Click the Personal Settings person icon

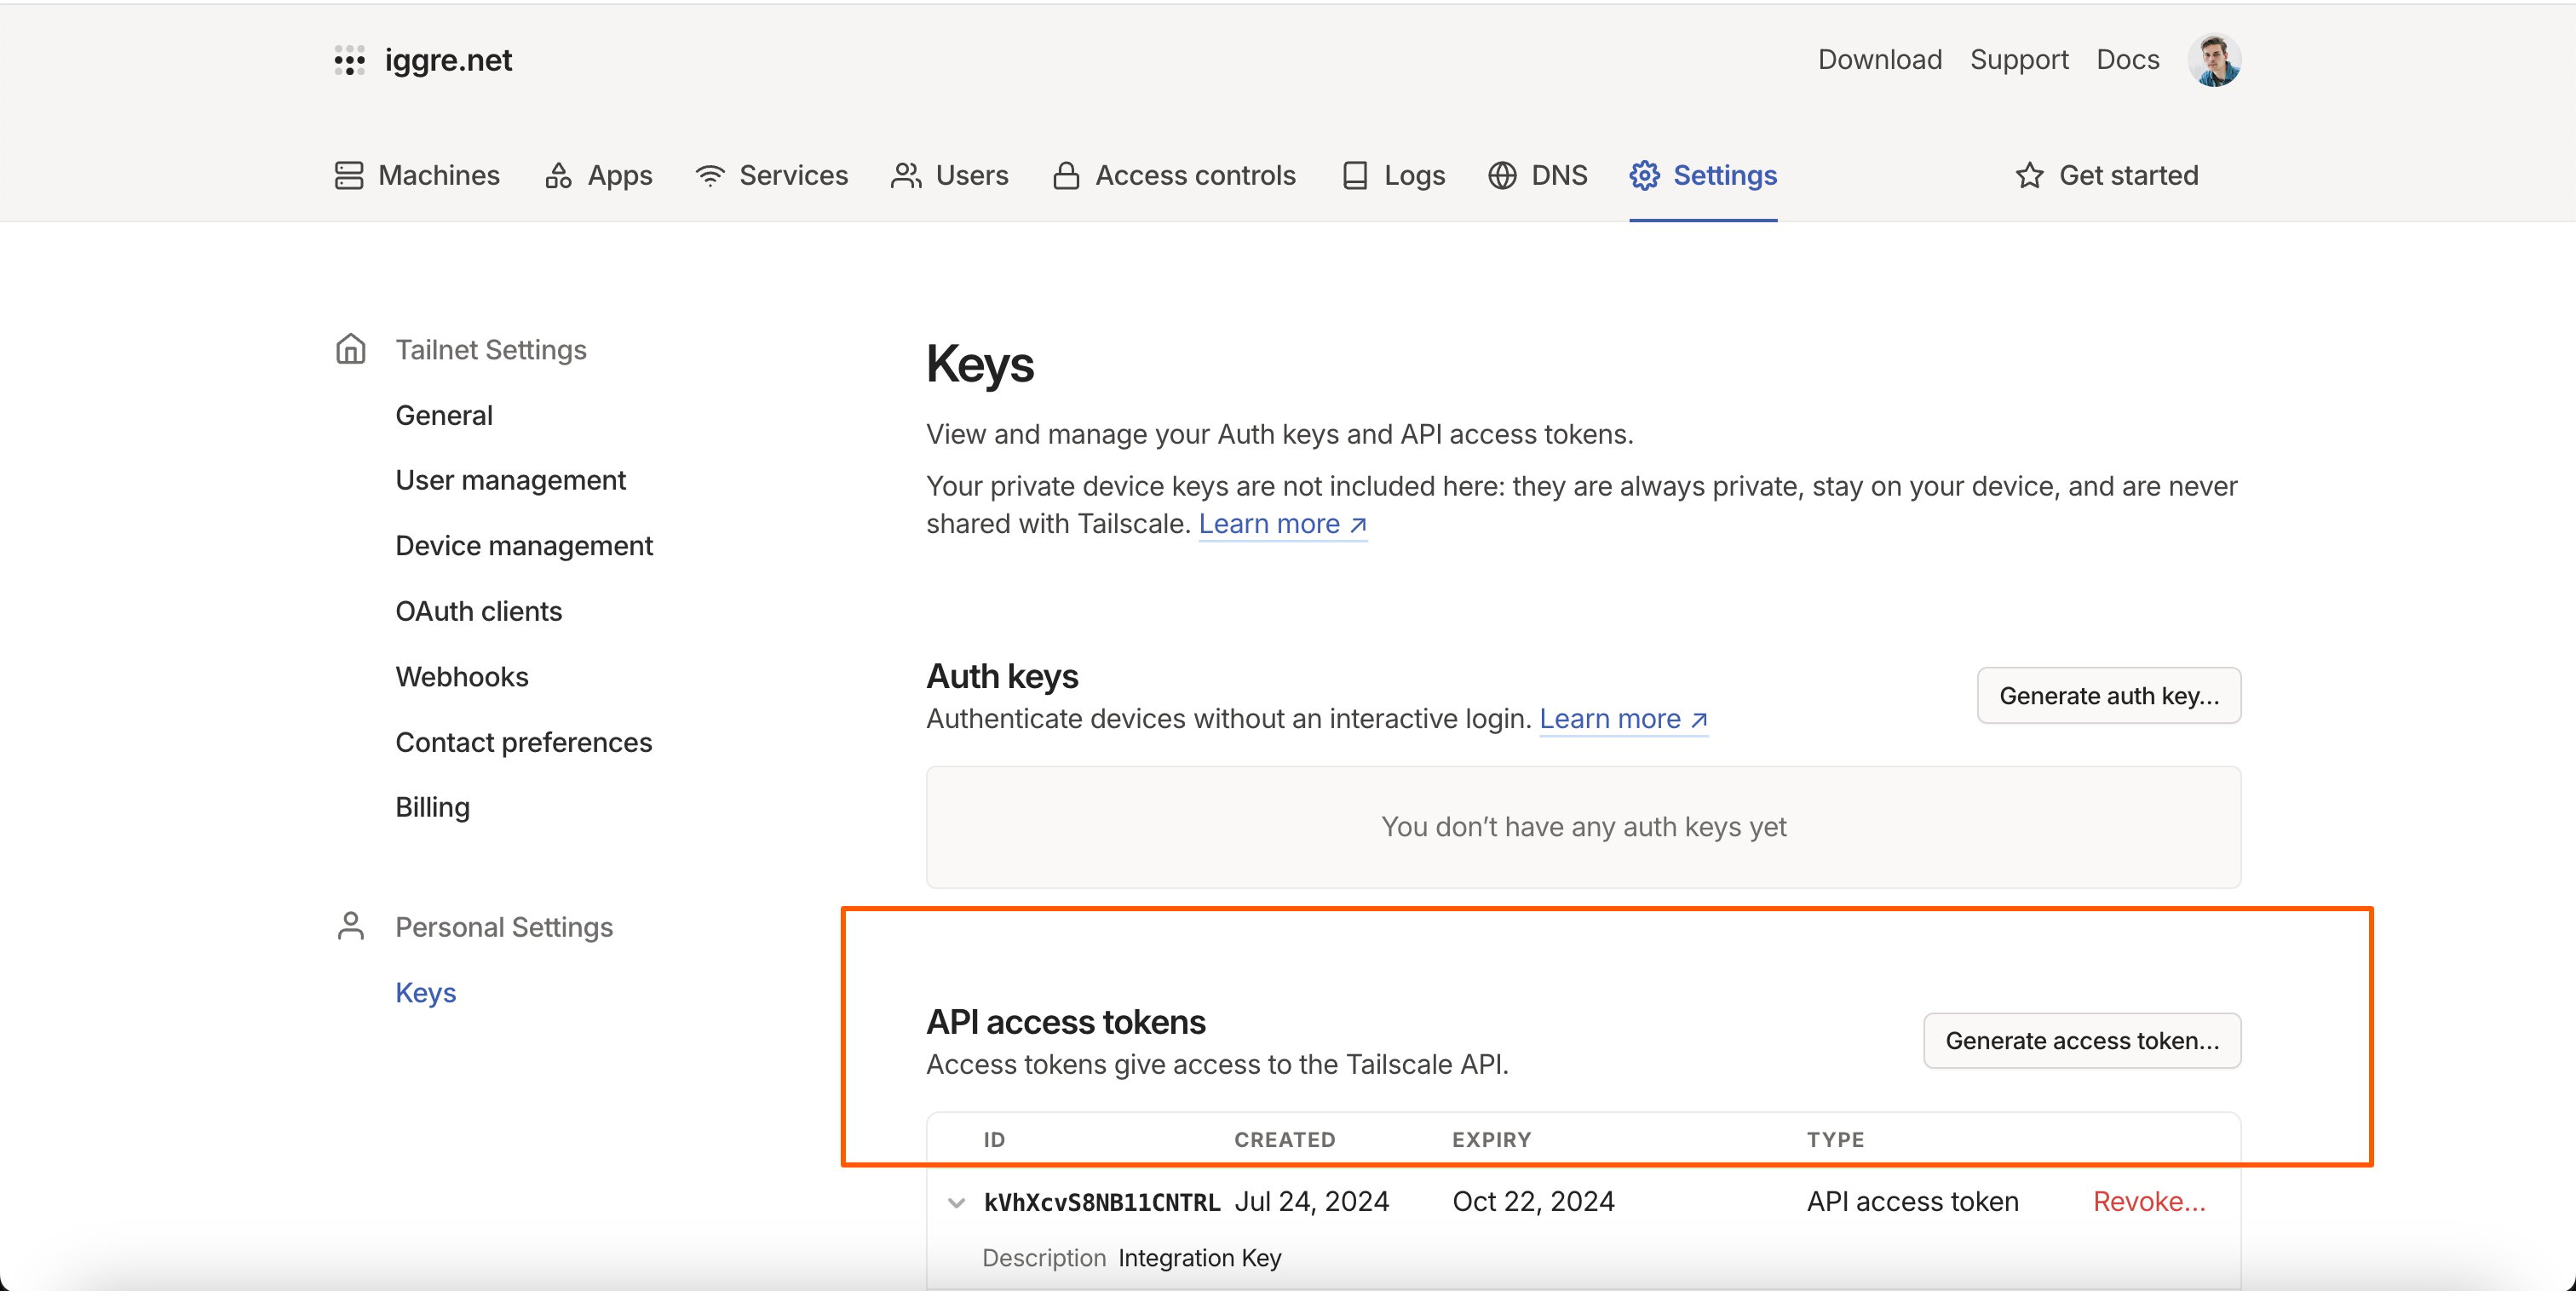(351, 926)
